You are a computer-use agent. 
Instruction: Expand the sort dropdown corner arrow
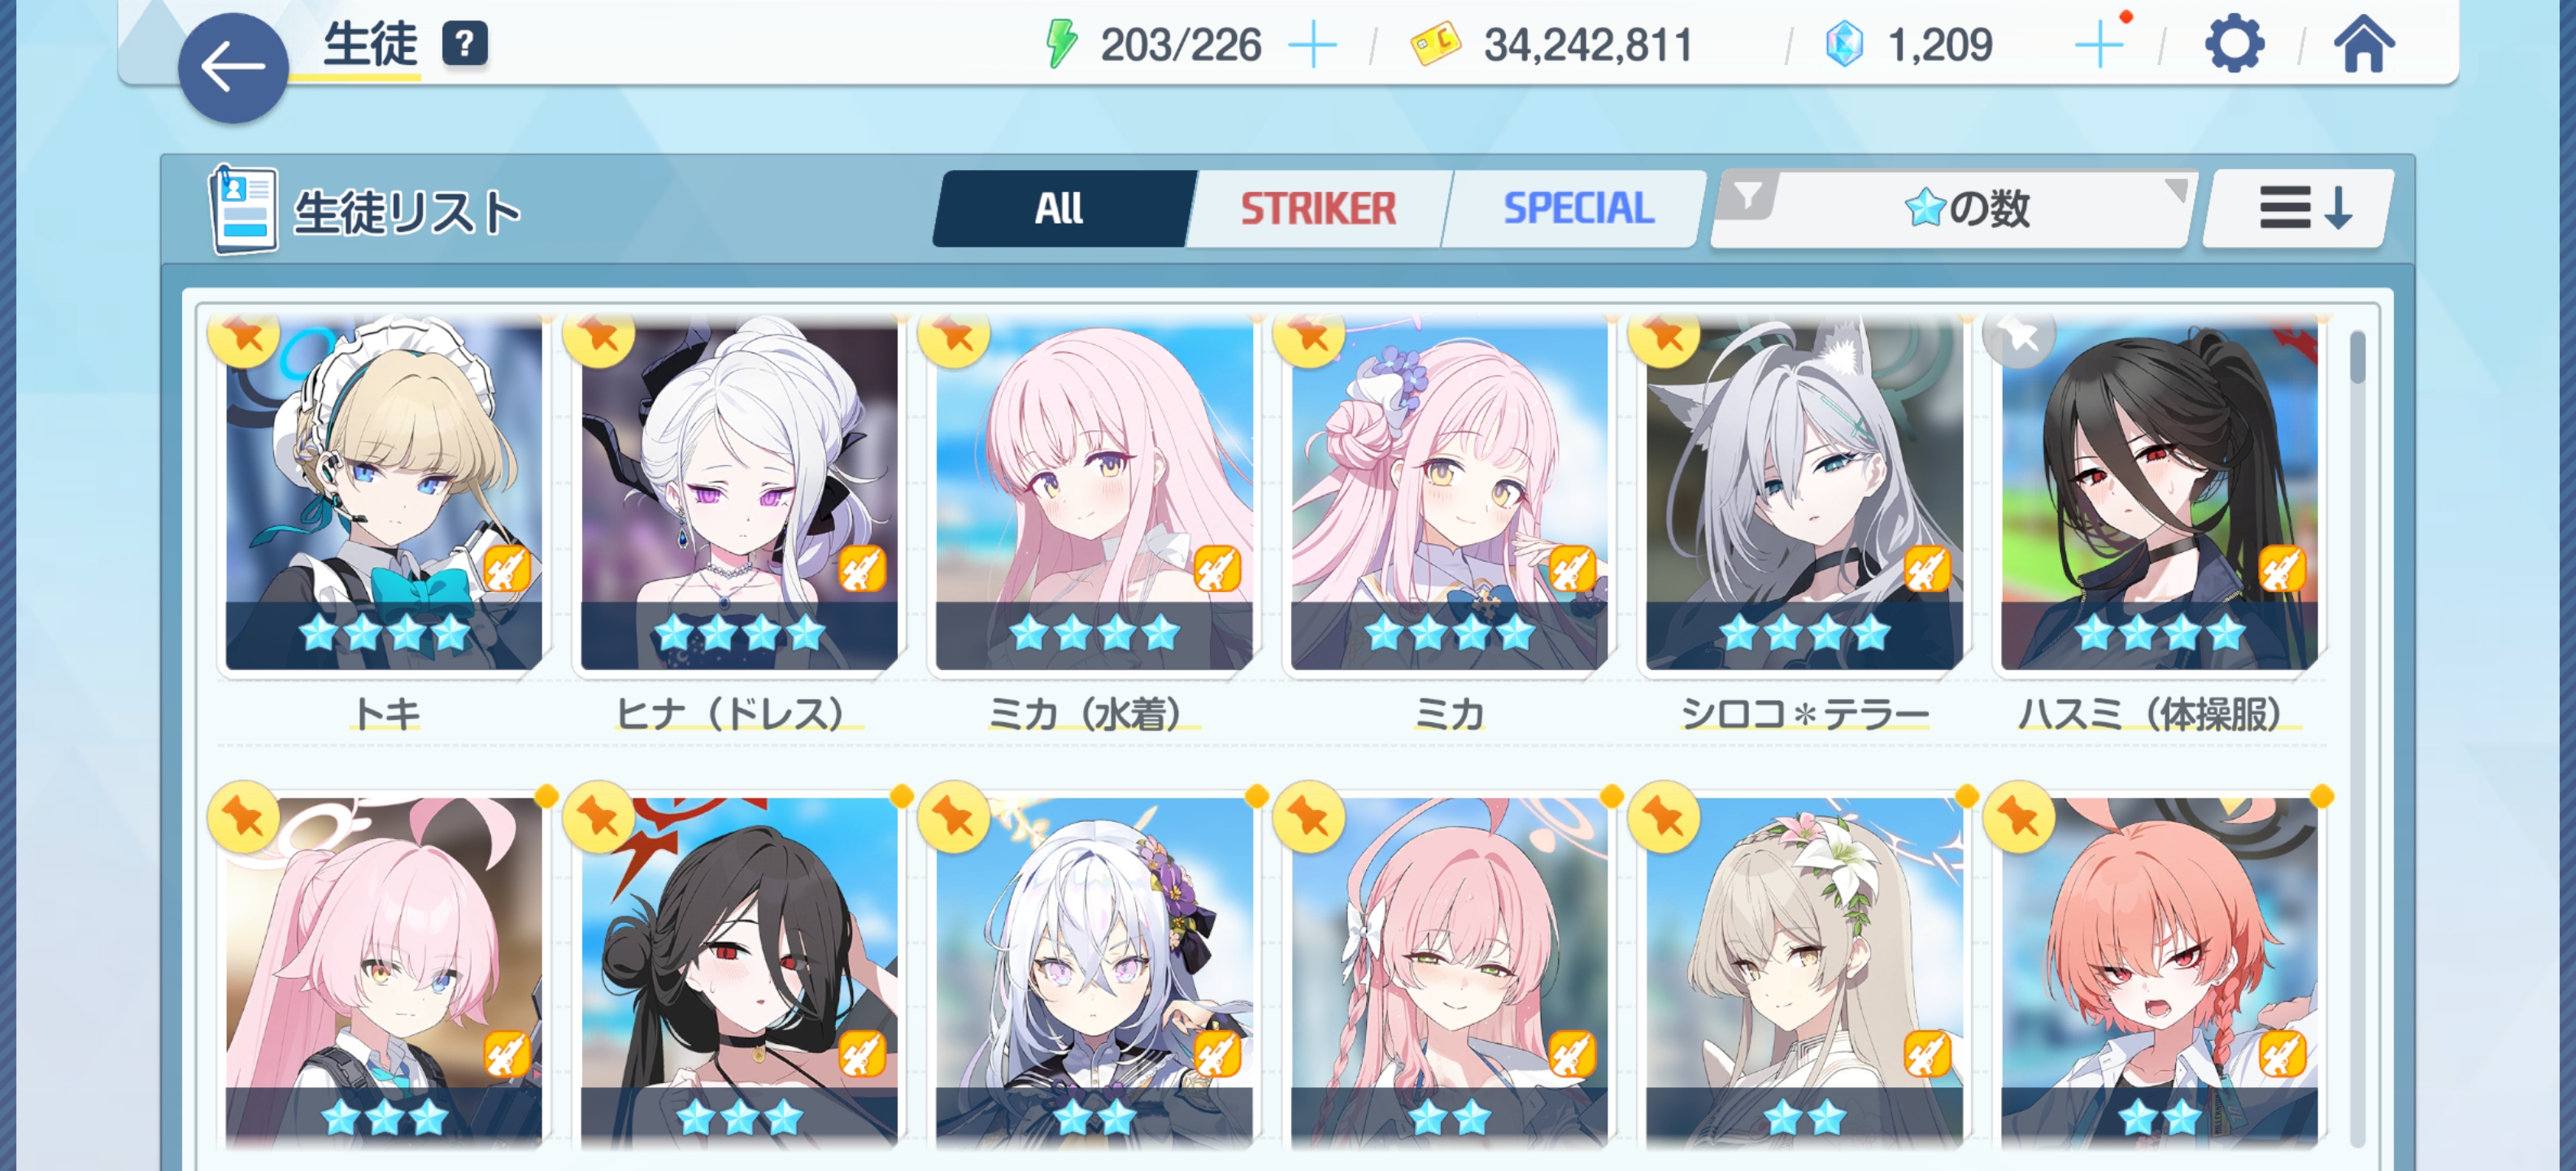(x=2176, y=190)
